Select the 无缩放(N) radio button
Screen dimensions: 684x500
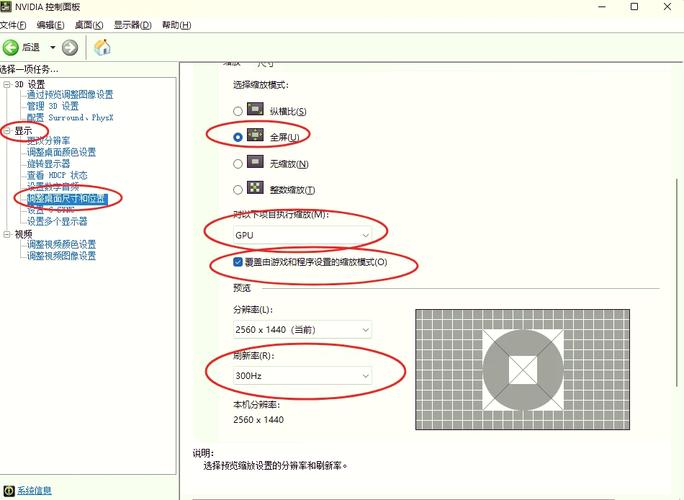tap(238, 164)
